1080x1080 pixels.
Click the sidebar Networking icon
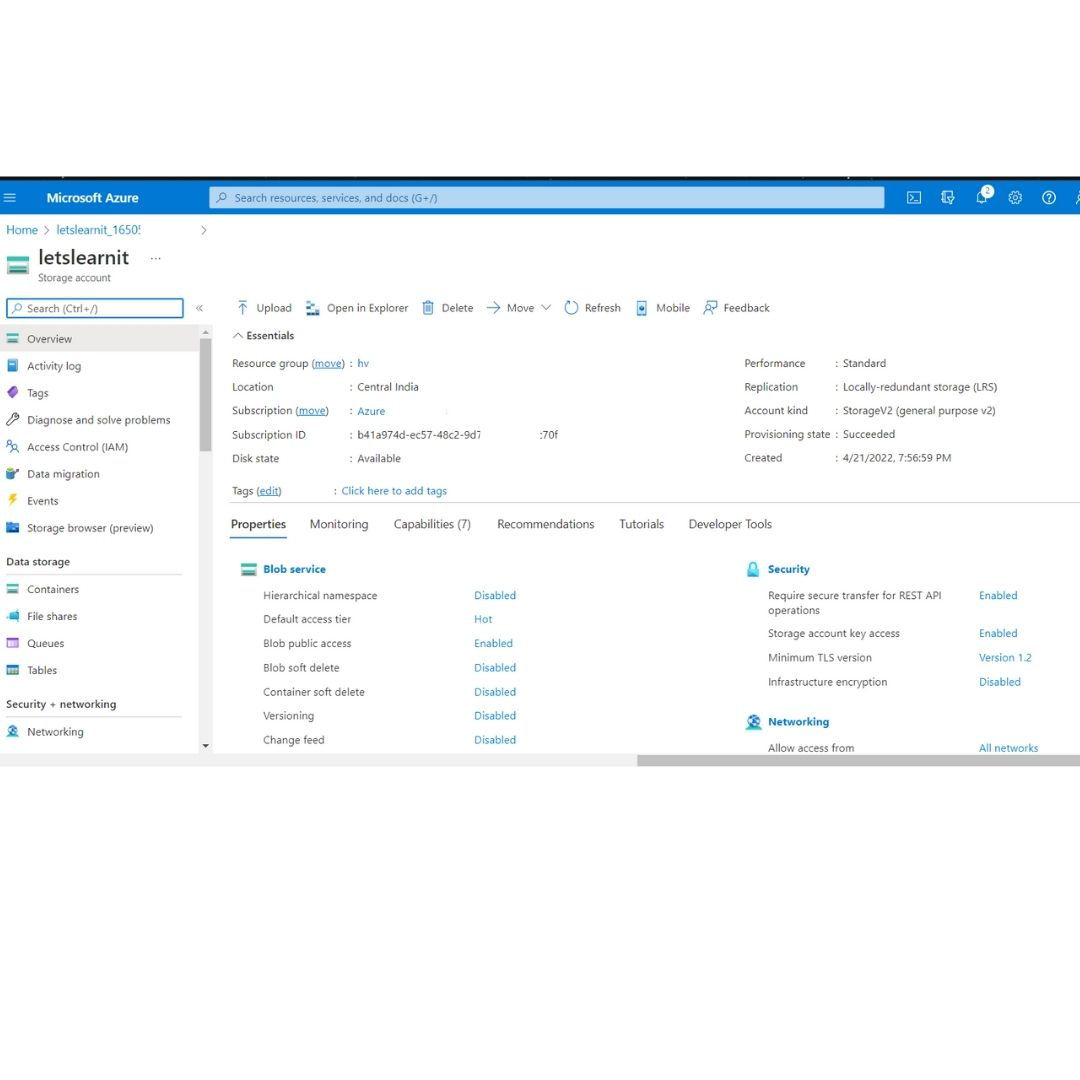pyautogui.click(x=12, y=731)
